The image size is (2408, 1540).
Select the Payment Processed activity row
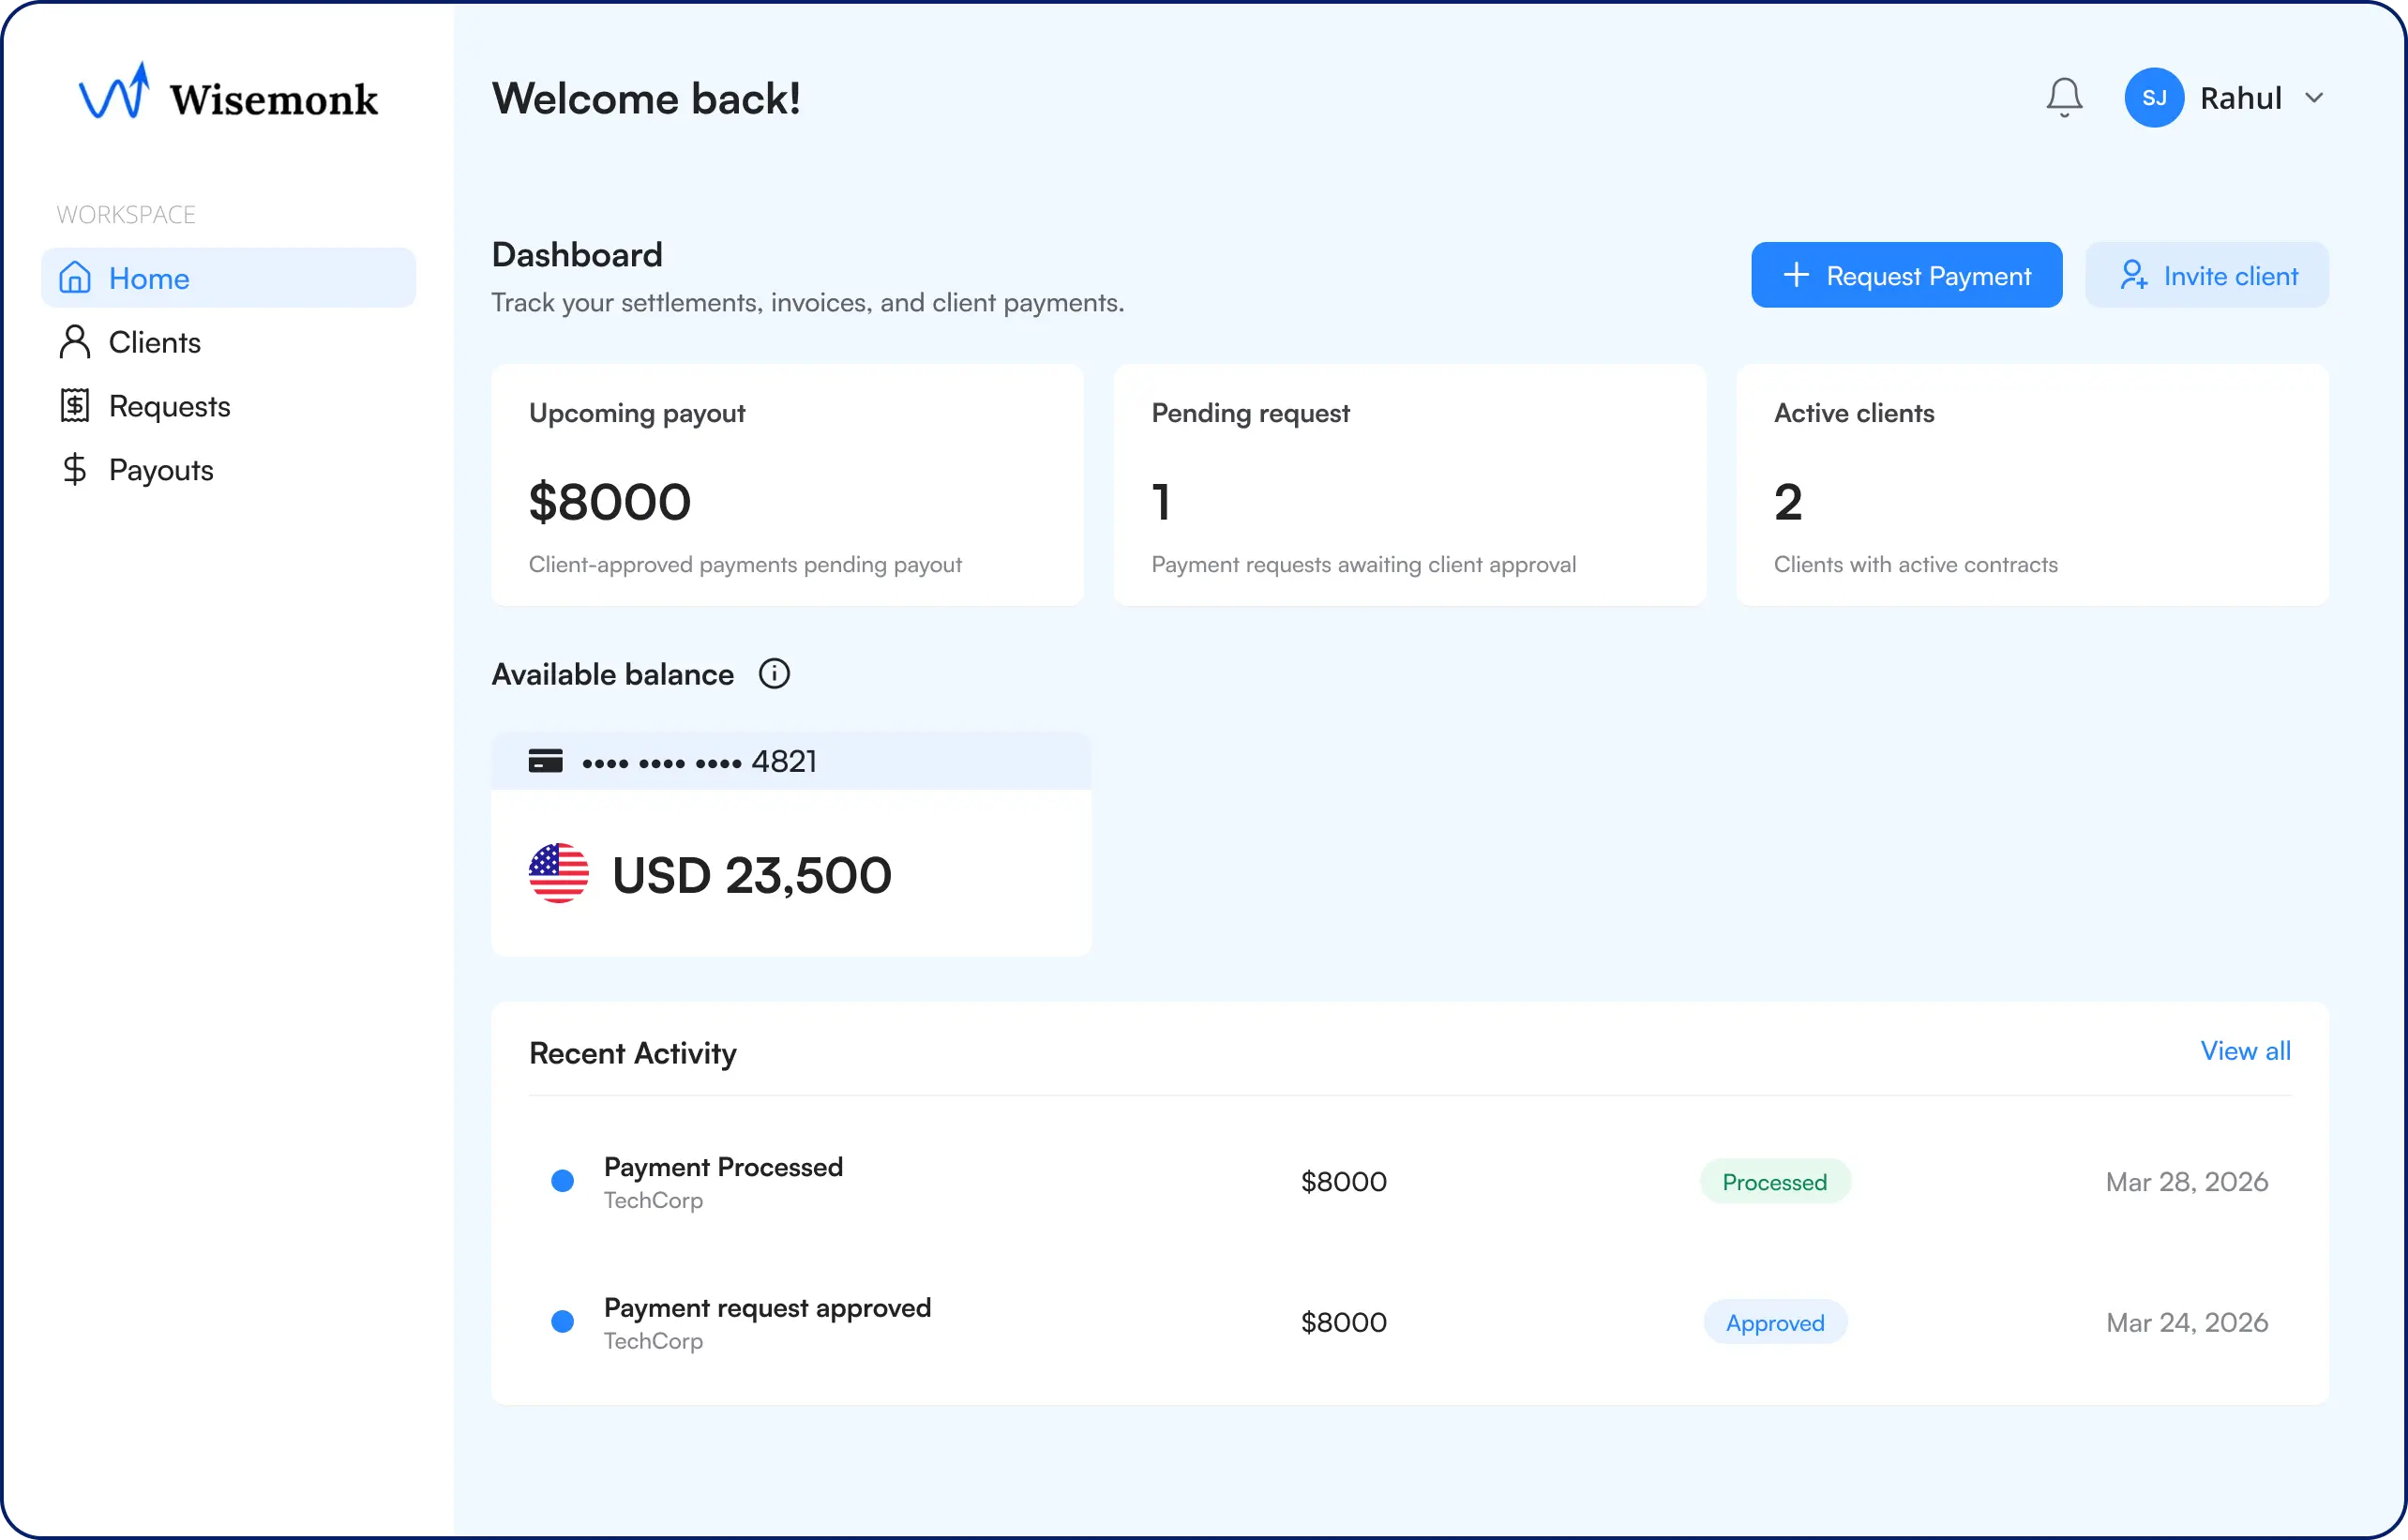point(723,1181)
